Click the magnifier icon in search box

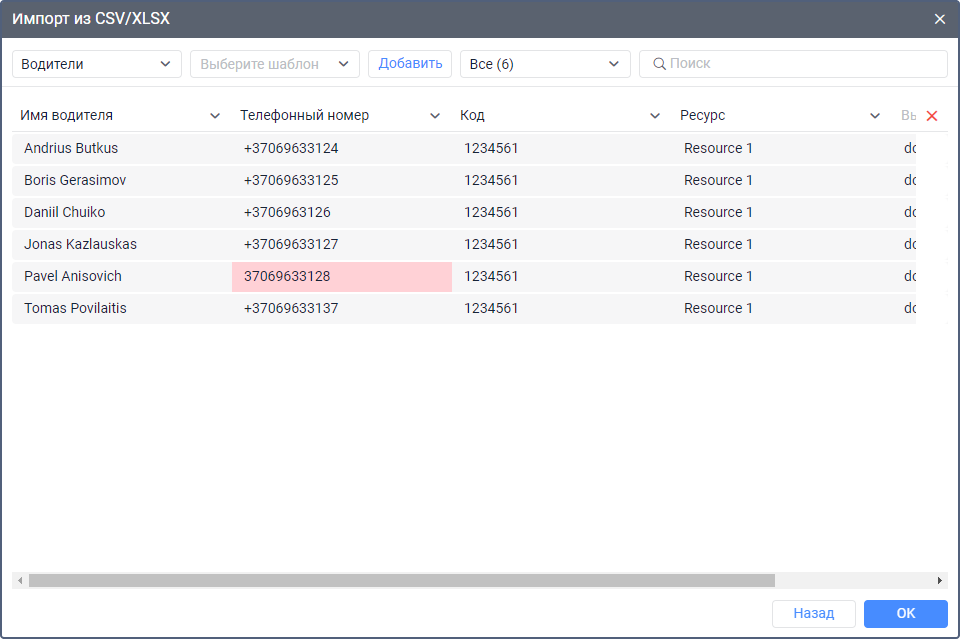[659, 64]
